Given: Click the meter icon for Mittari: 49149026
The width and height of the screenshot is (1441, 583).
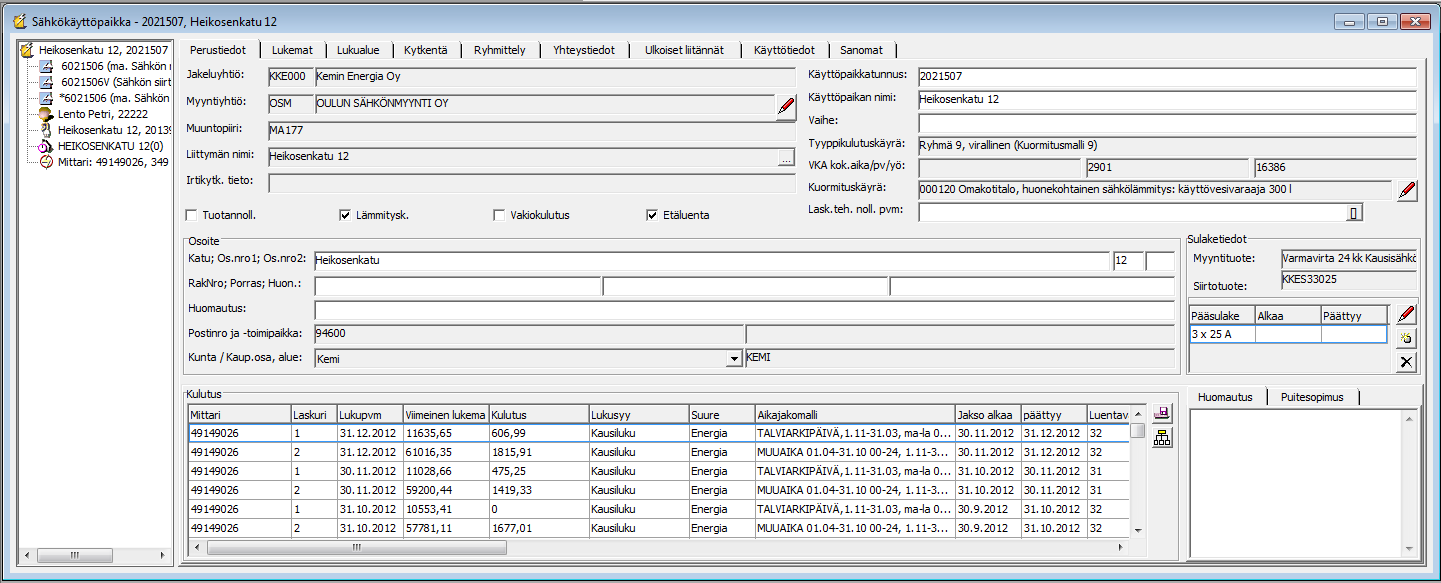Looking at the screenshot, I should 46,162.
